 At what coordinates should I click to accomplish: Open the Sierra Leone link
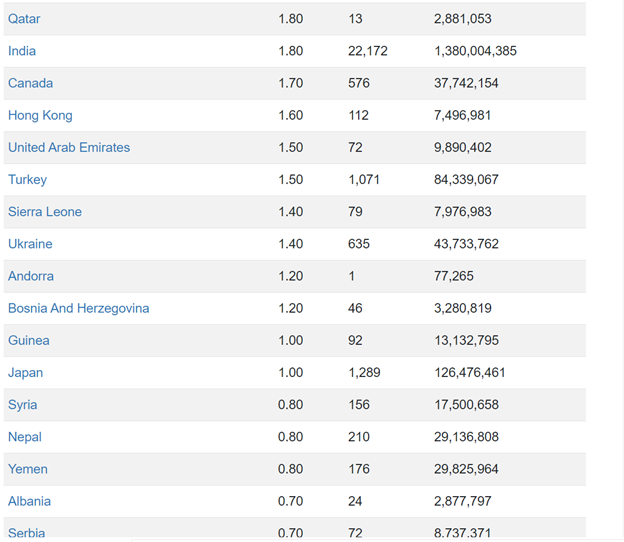pos(45,212)
